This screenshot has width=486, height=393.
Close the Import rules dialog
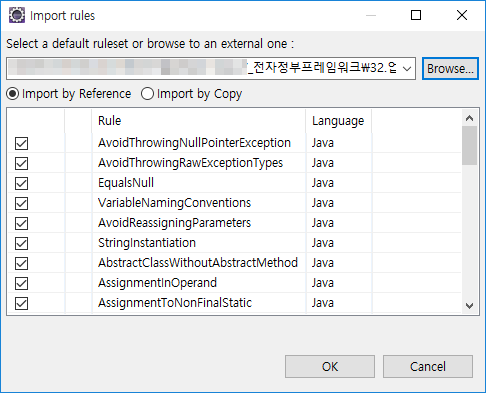(x=462, y=15)
